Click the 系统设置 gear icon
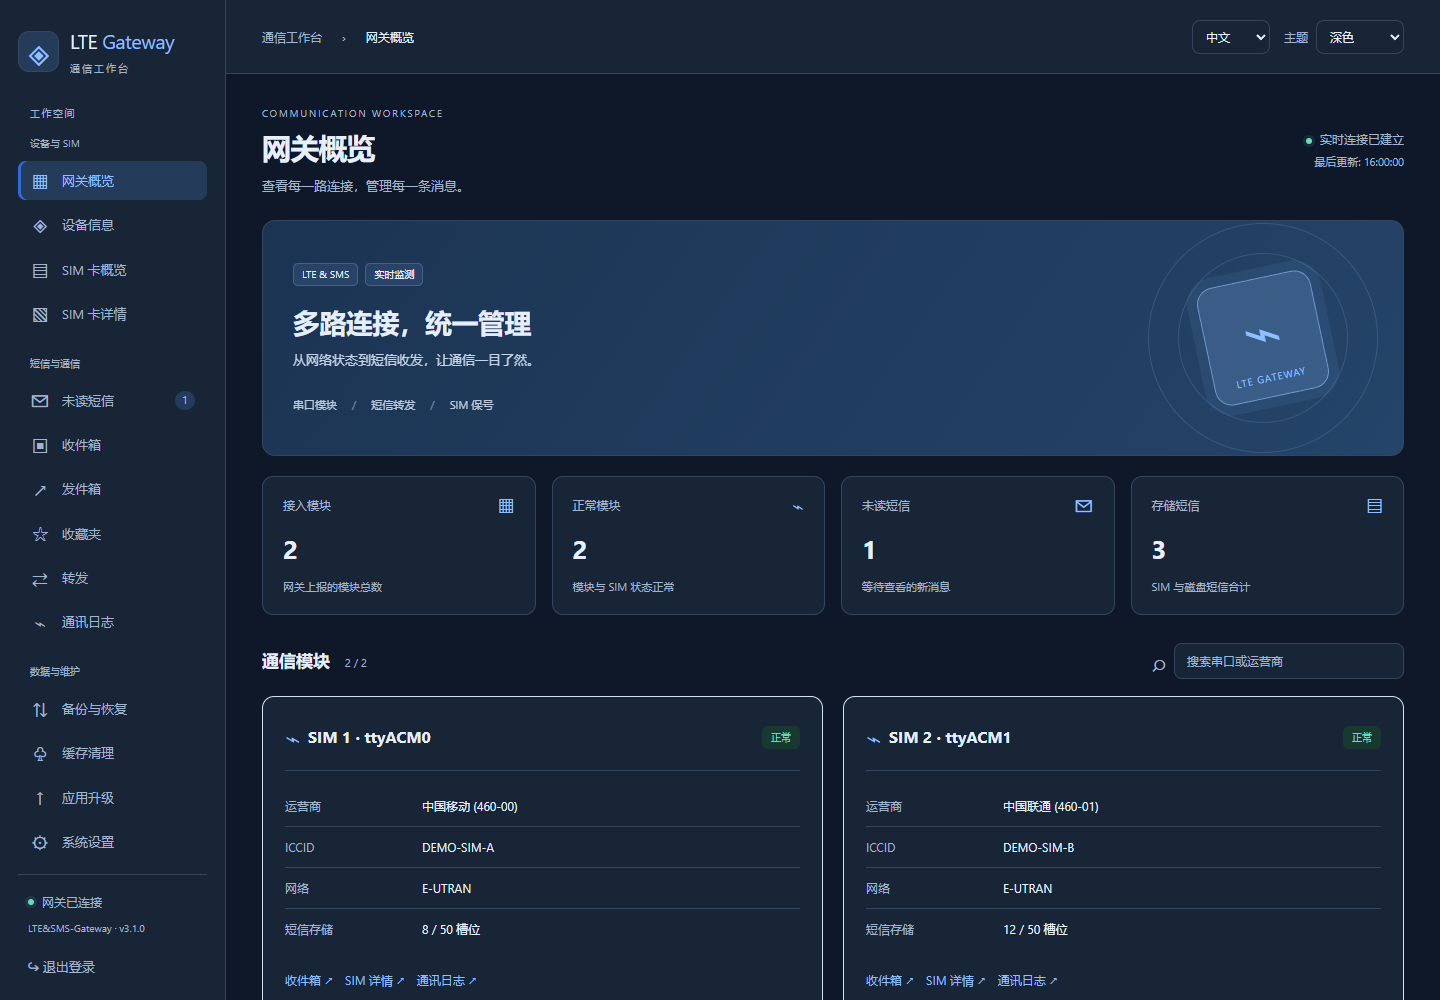This screenshot has width=1440, height=1000. click(x=40, y=843)
